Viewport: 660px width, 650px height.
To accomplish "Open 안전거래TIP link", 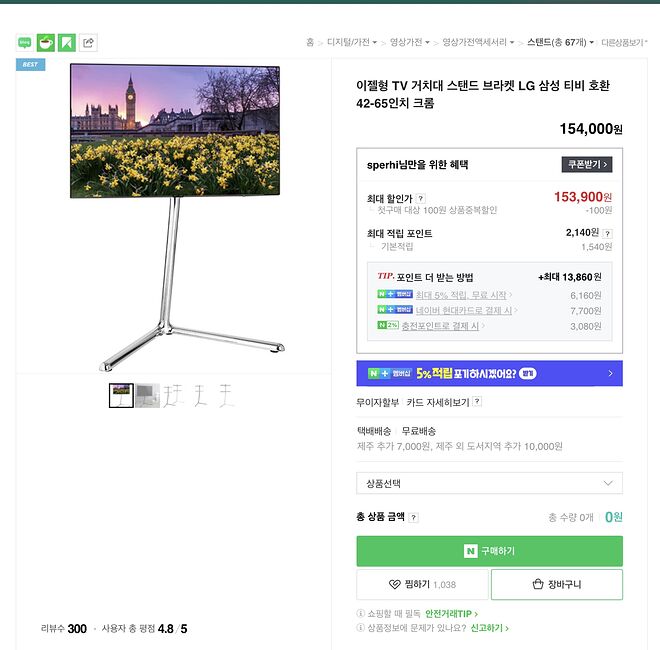I will click(x=451, y=613).
